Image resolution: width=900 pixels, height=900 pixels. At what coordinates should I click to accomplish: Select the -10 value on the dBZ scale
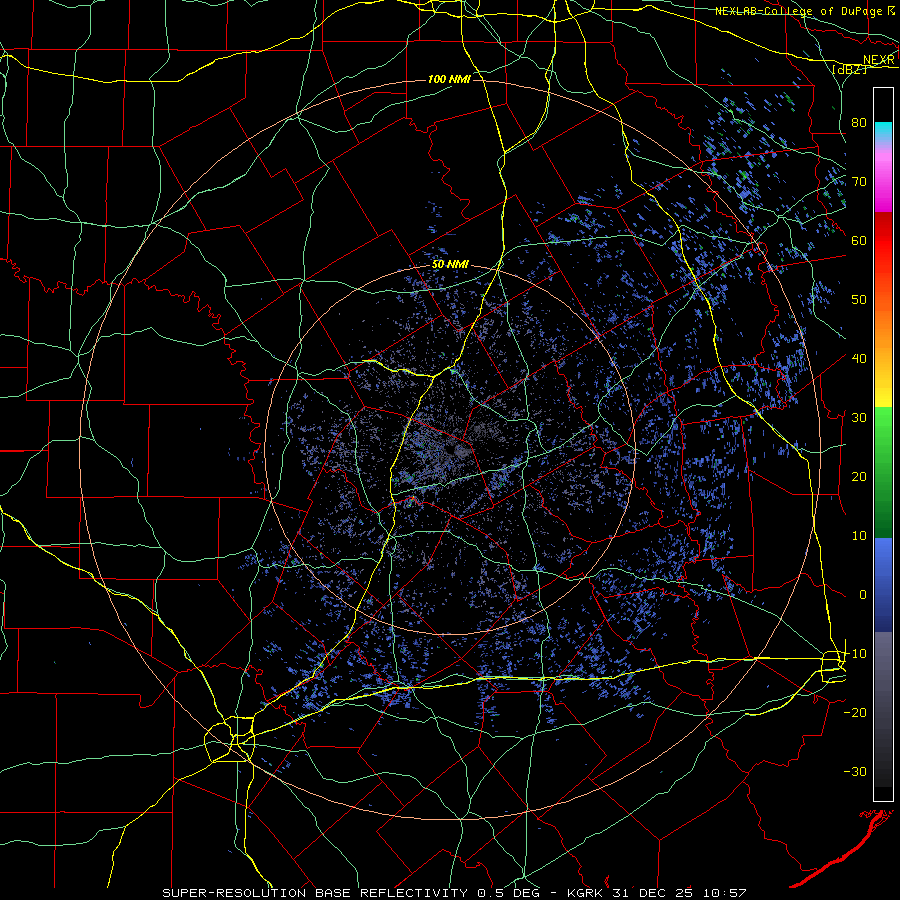855,654
